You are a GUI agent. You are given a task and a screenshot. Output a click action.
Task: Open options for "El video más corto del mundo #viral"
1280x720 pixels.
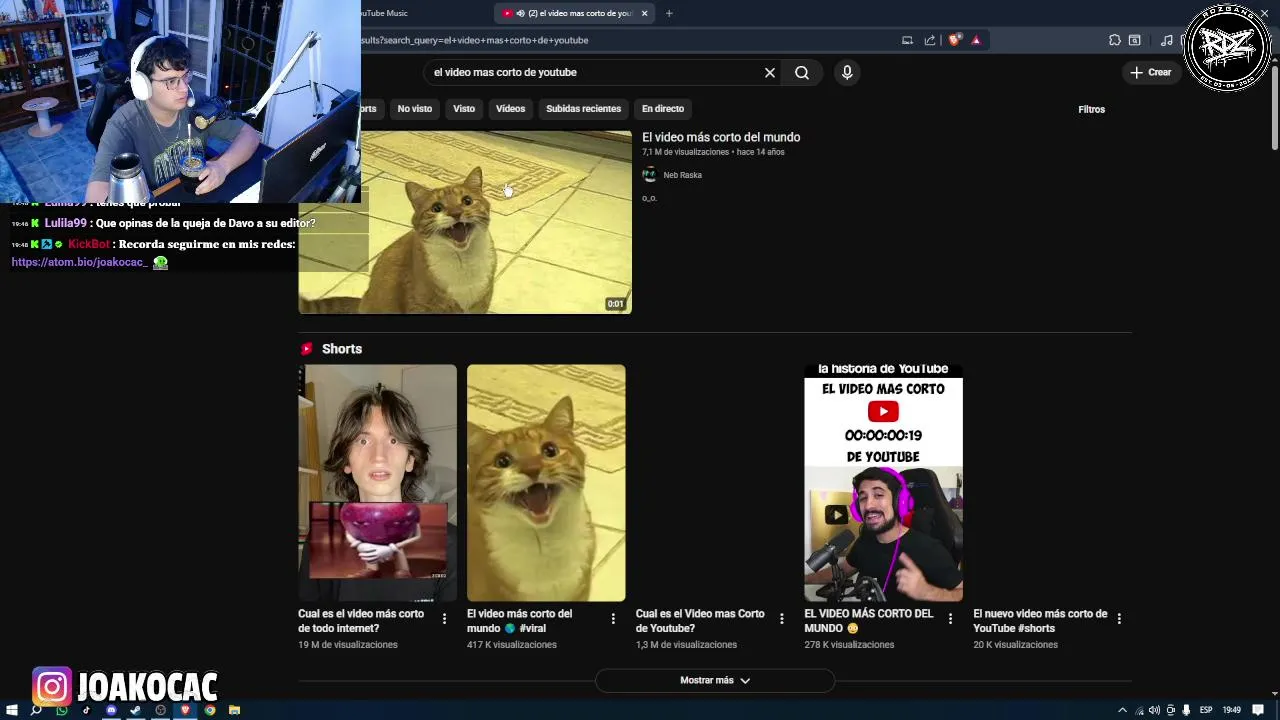(x=613, y=619)
